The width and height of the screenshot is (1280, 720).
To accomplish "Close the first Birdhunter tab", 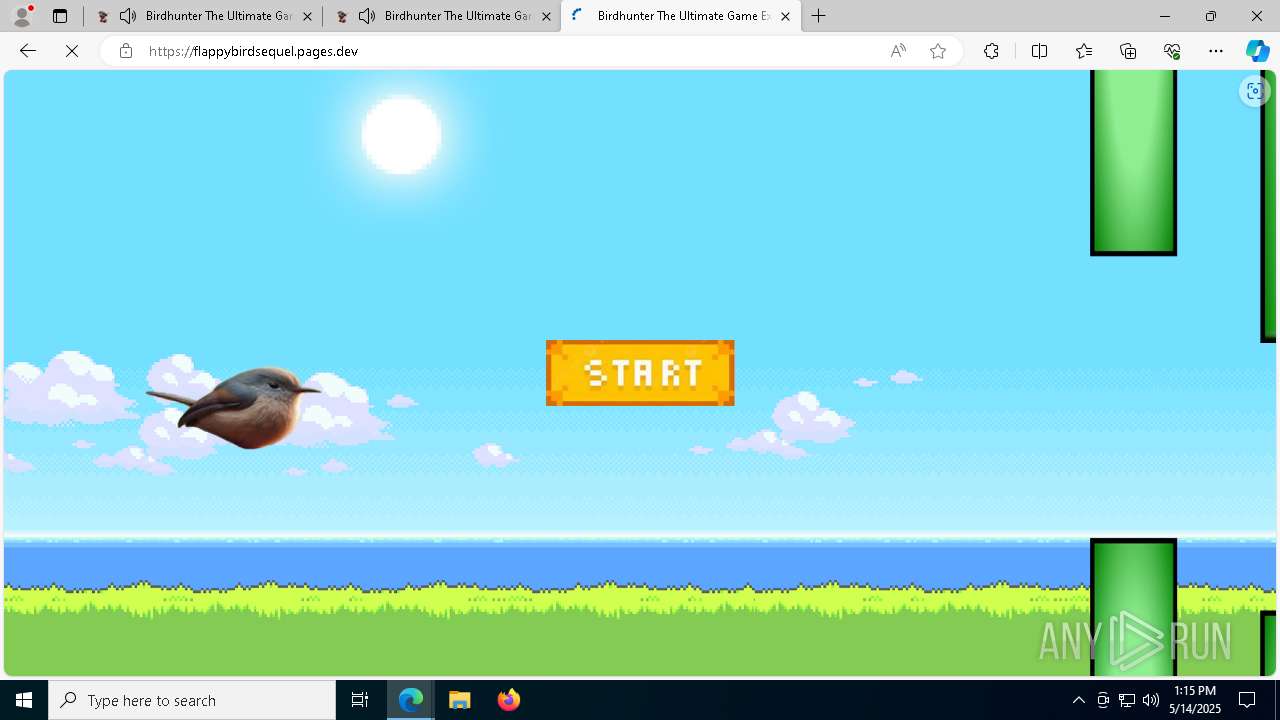I will [x=308, y=16].
